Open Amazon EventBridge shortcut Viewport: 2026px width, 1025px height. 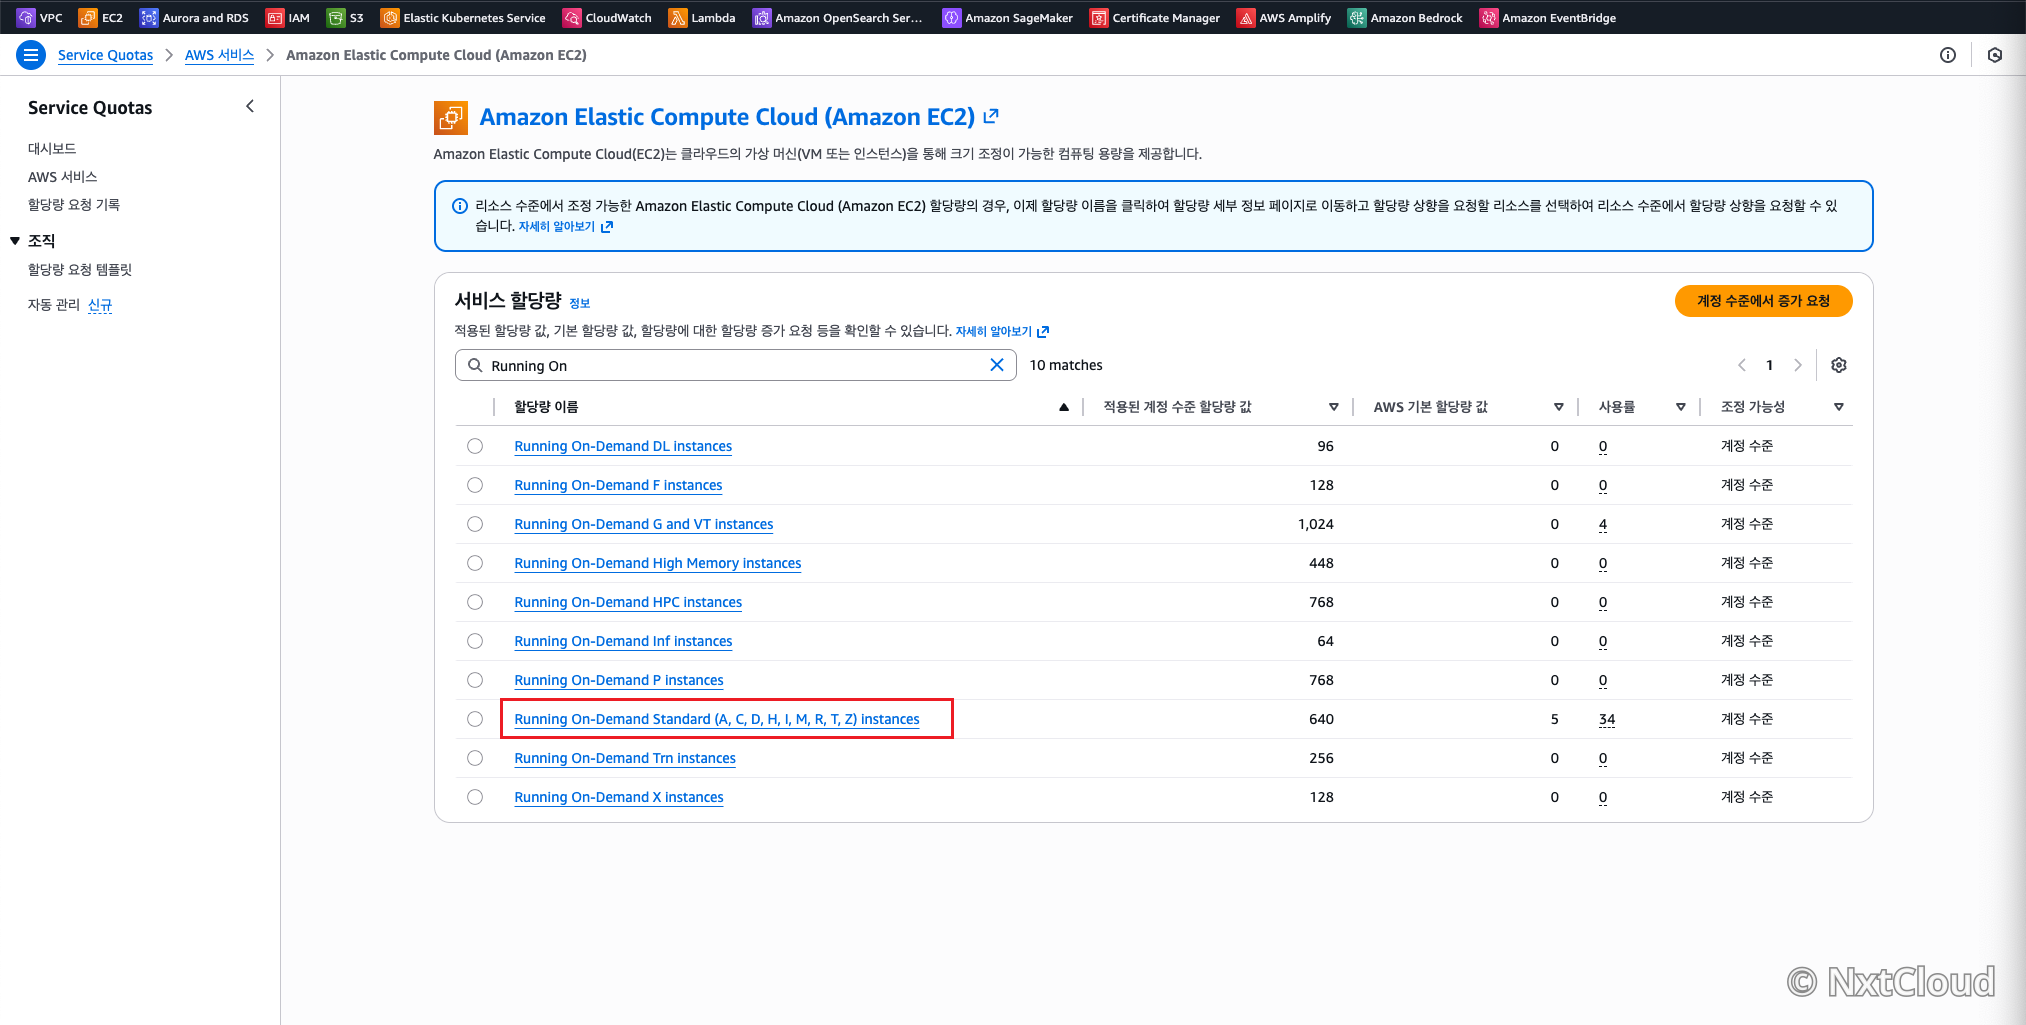point(1548,17)
